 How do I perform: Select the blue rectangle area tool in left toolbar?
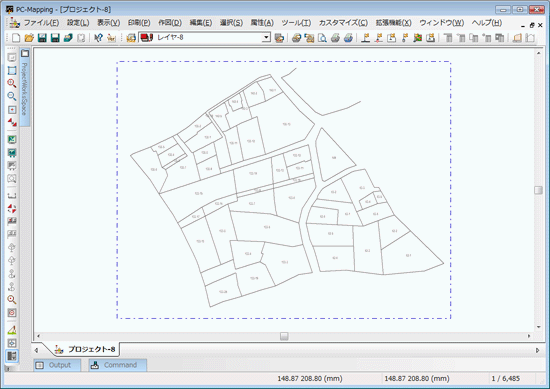point(12,70)
